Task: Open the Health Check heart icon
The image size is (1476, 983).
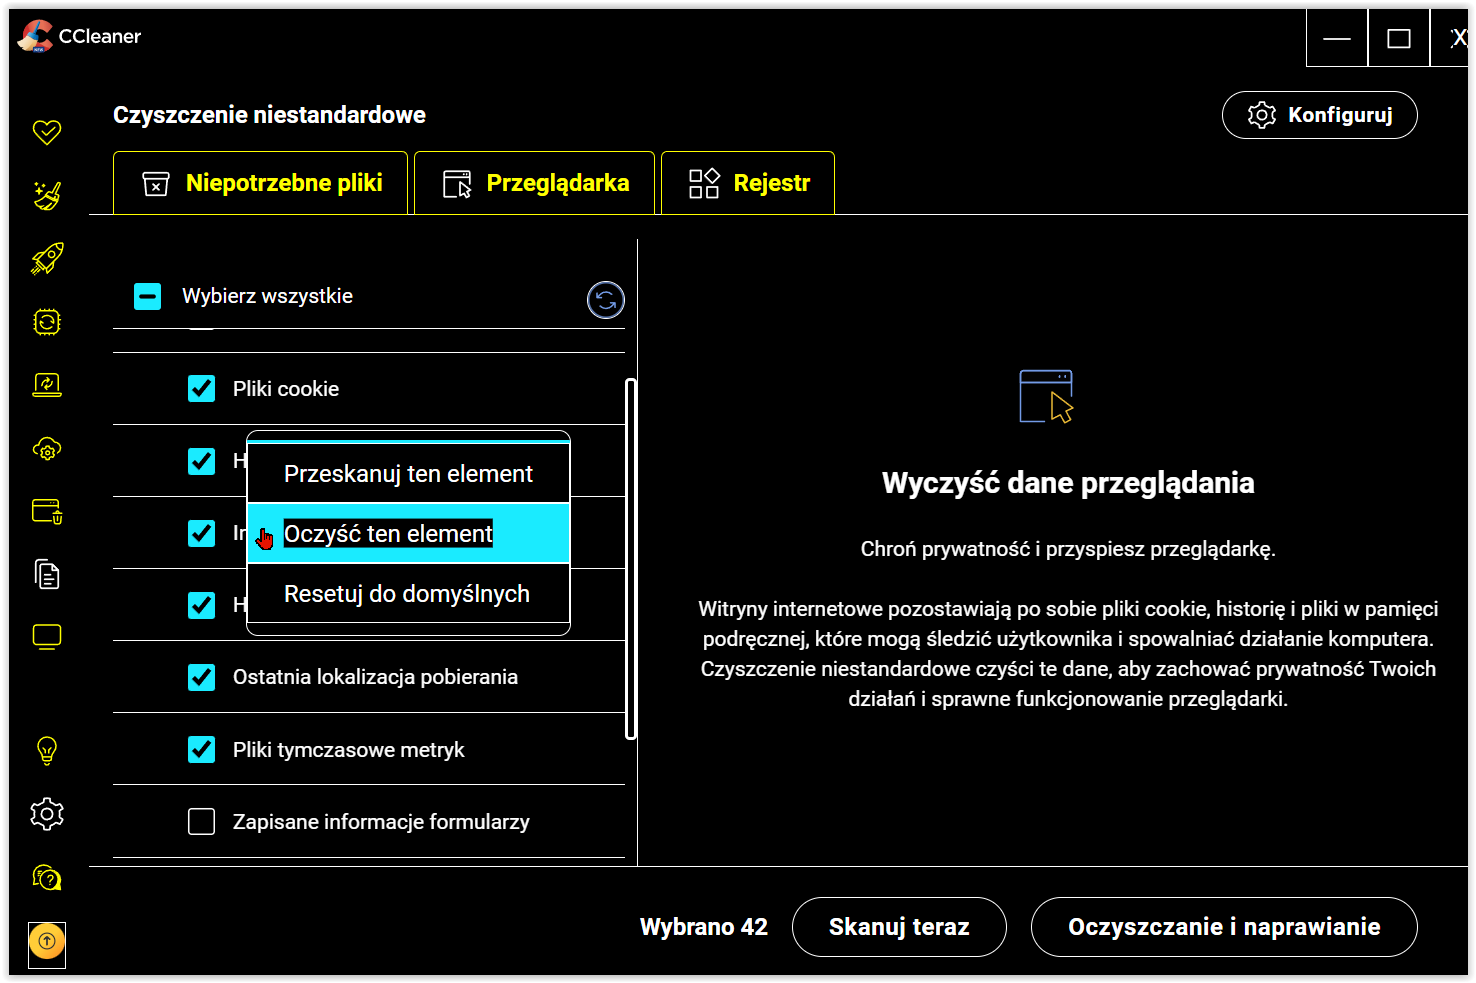Action: click(47, 132)
